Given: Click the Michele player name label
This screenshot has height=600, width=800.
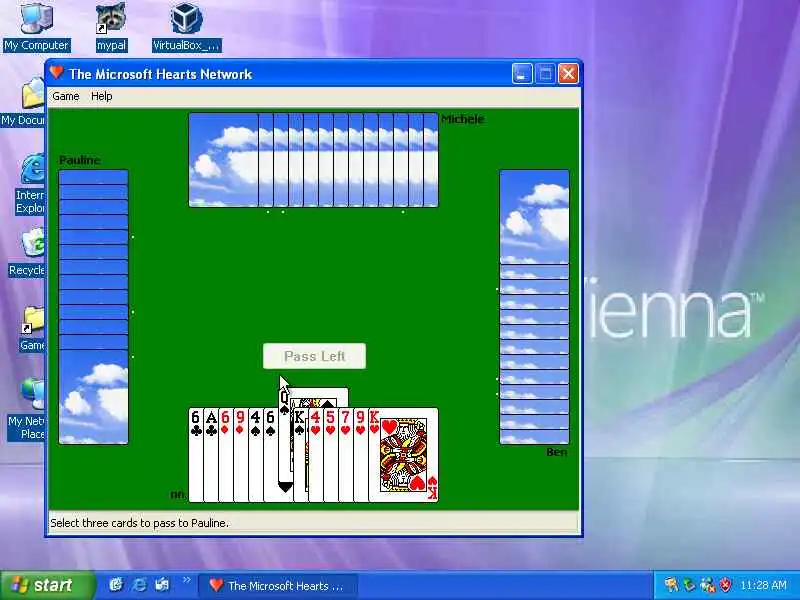Looking at the screenshot, I should [462, 119].
